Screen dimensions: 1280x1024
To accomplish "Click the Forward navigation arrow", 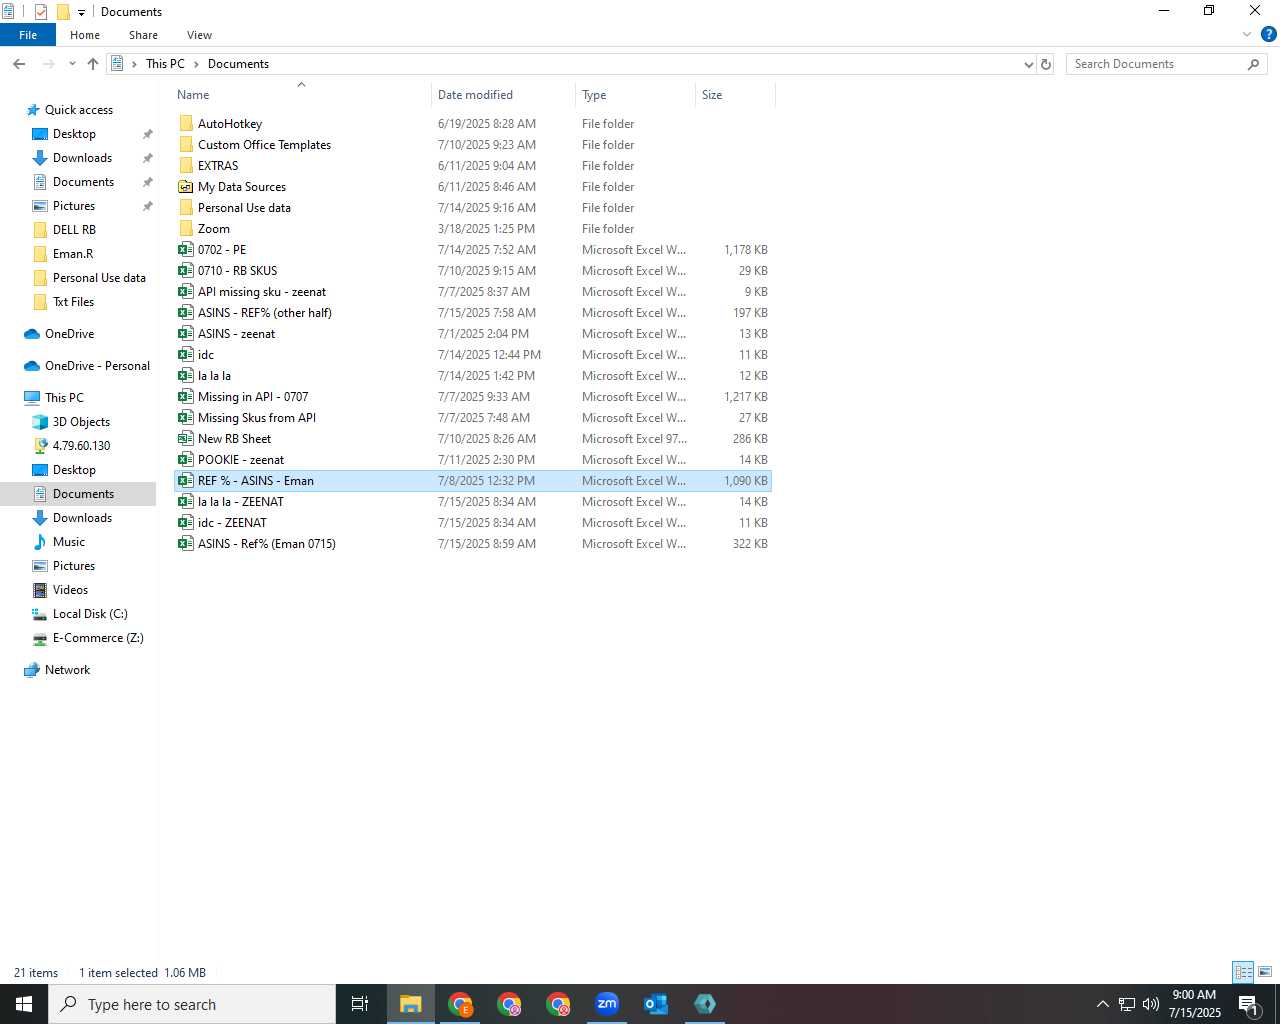I will (x=48, y=64).
